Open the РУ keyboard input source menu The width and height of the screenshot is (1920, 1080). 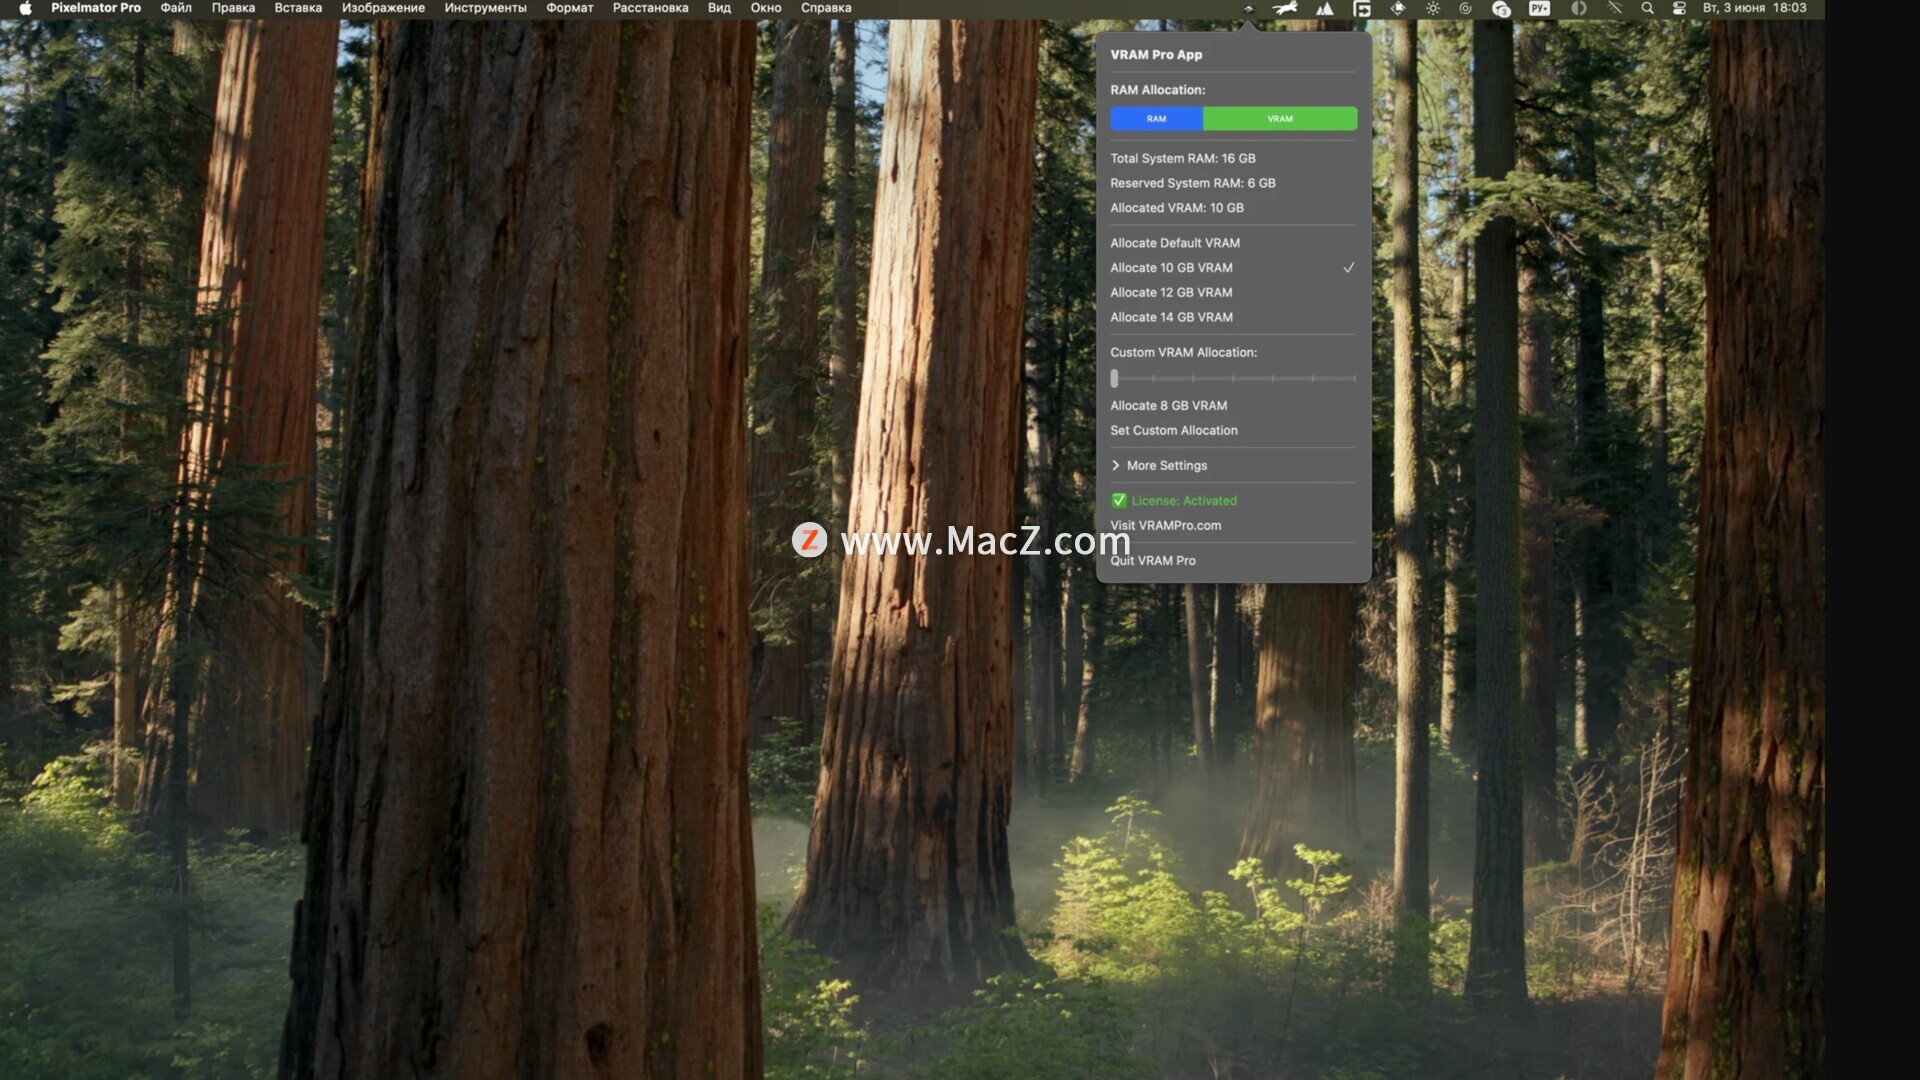[1539, 8]
